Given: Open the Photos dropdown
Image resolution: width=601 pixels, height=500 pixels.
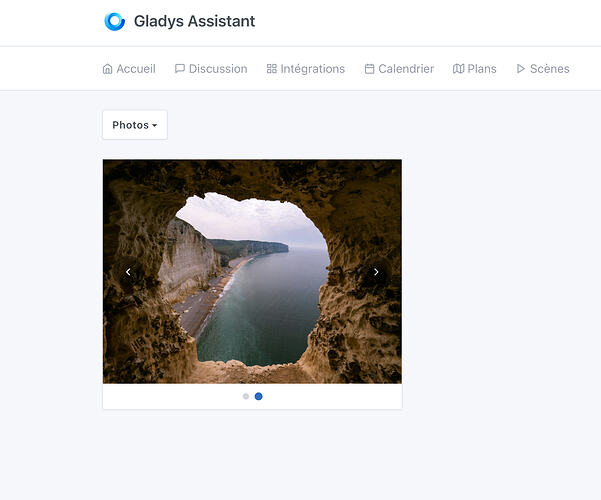Looking at the screenshot, I should pos(135,125).
